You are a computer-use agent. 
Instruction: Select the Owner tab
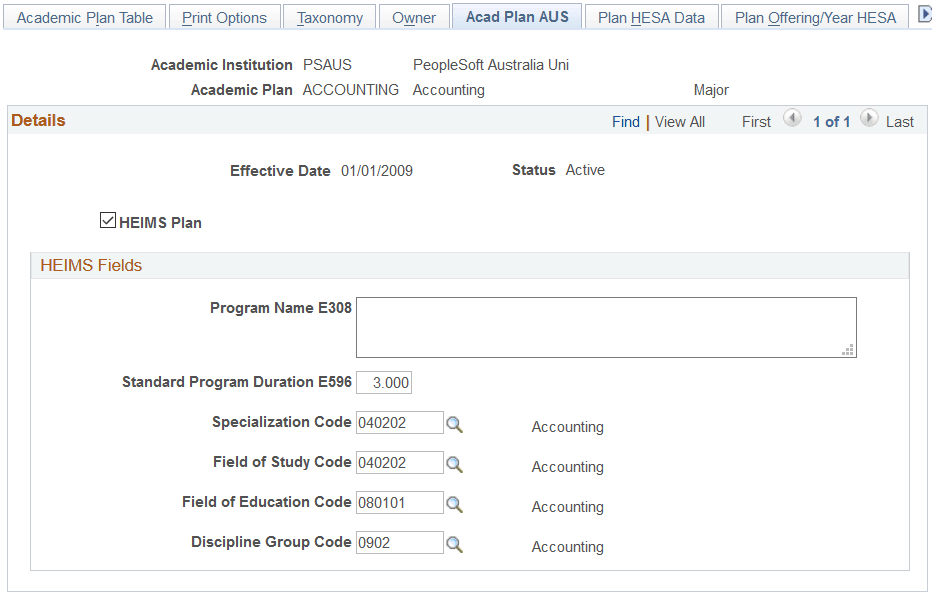414,18
